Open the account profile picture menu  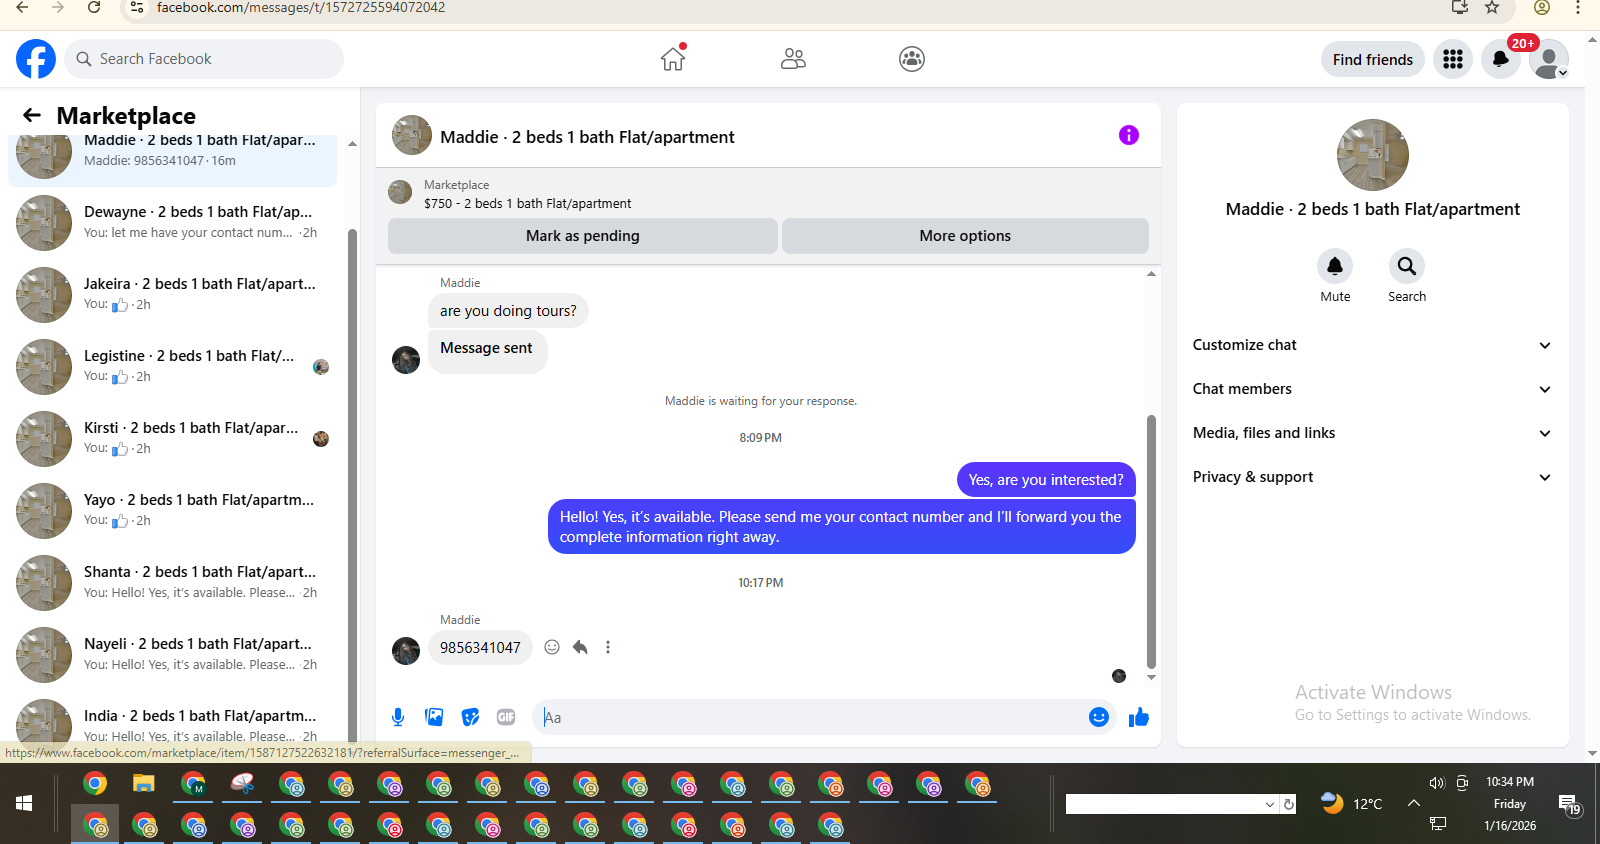point(1549,59)
